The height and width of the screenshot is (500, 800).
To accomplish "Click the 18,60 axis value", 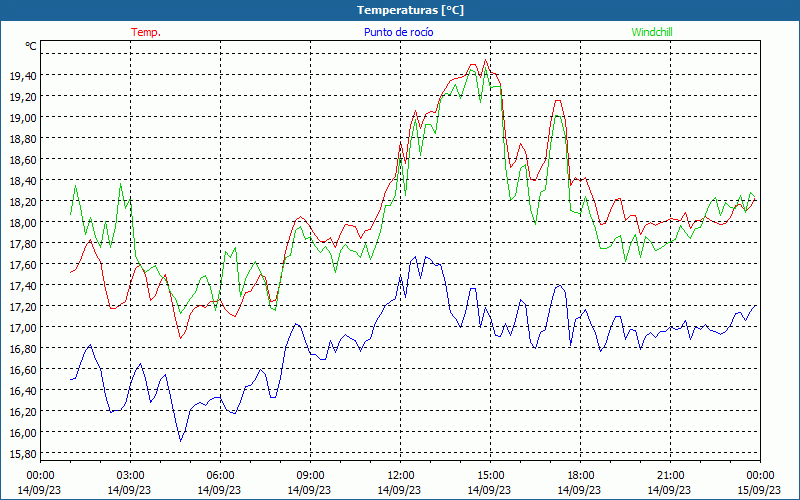I will [x=23, y=160].
